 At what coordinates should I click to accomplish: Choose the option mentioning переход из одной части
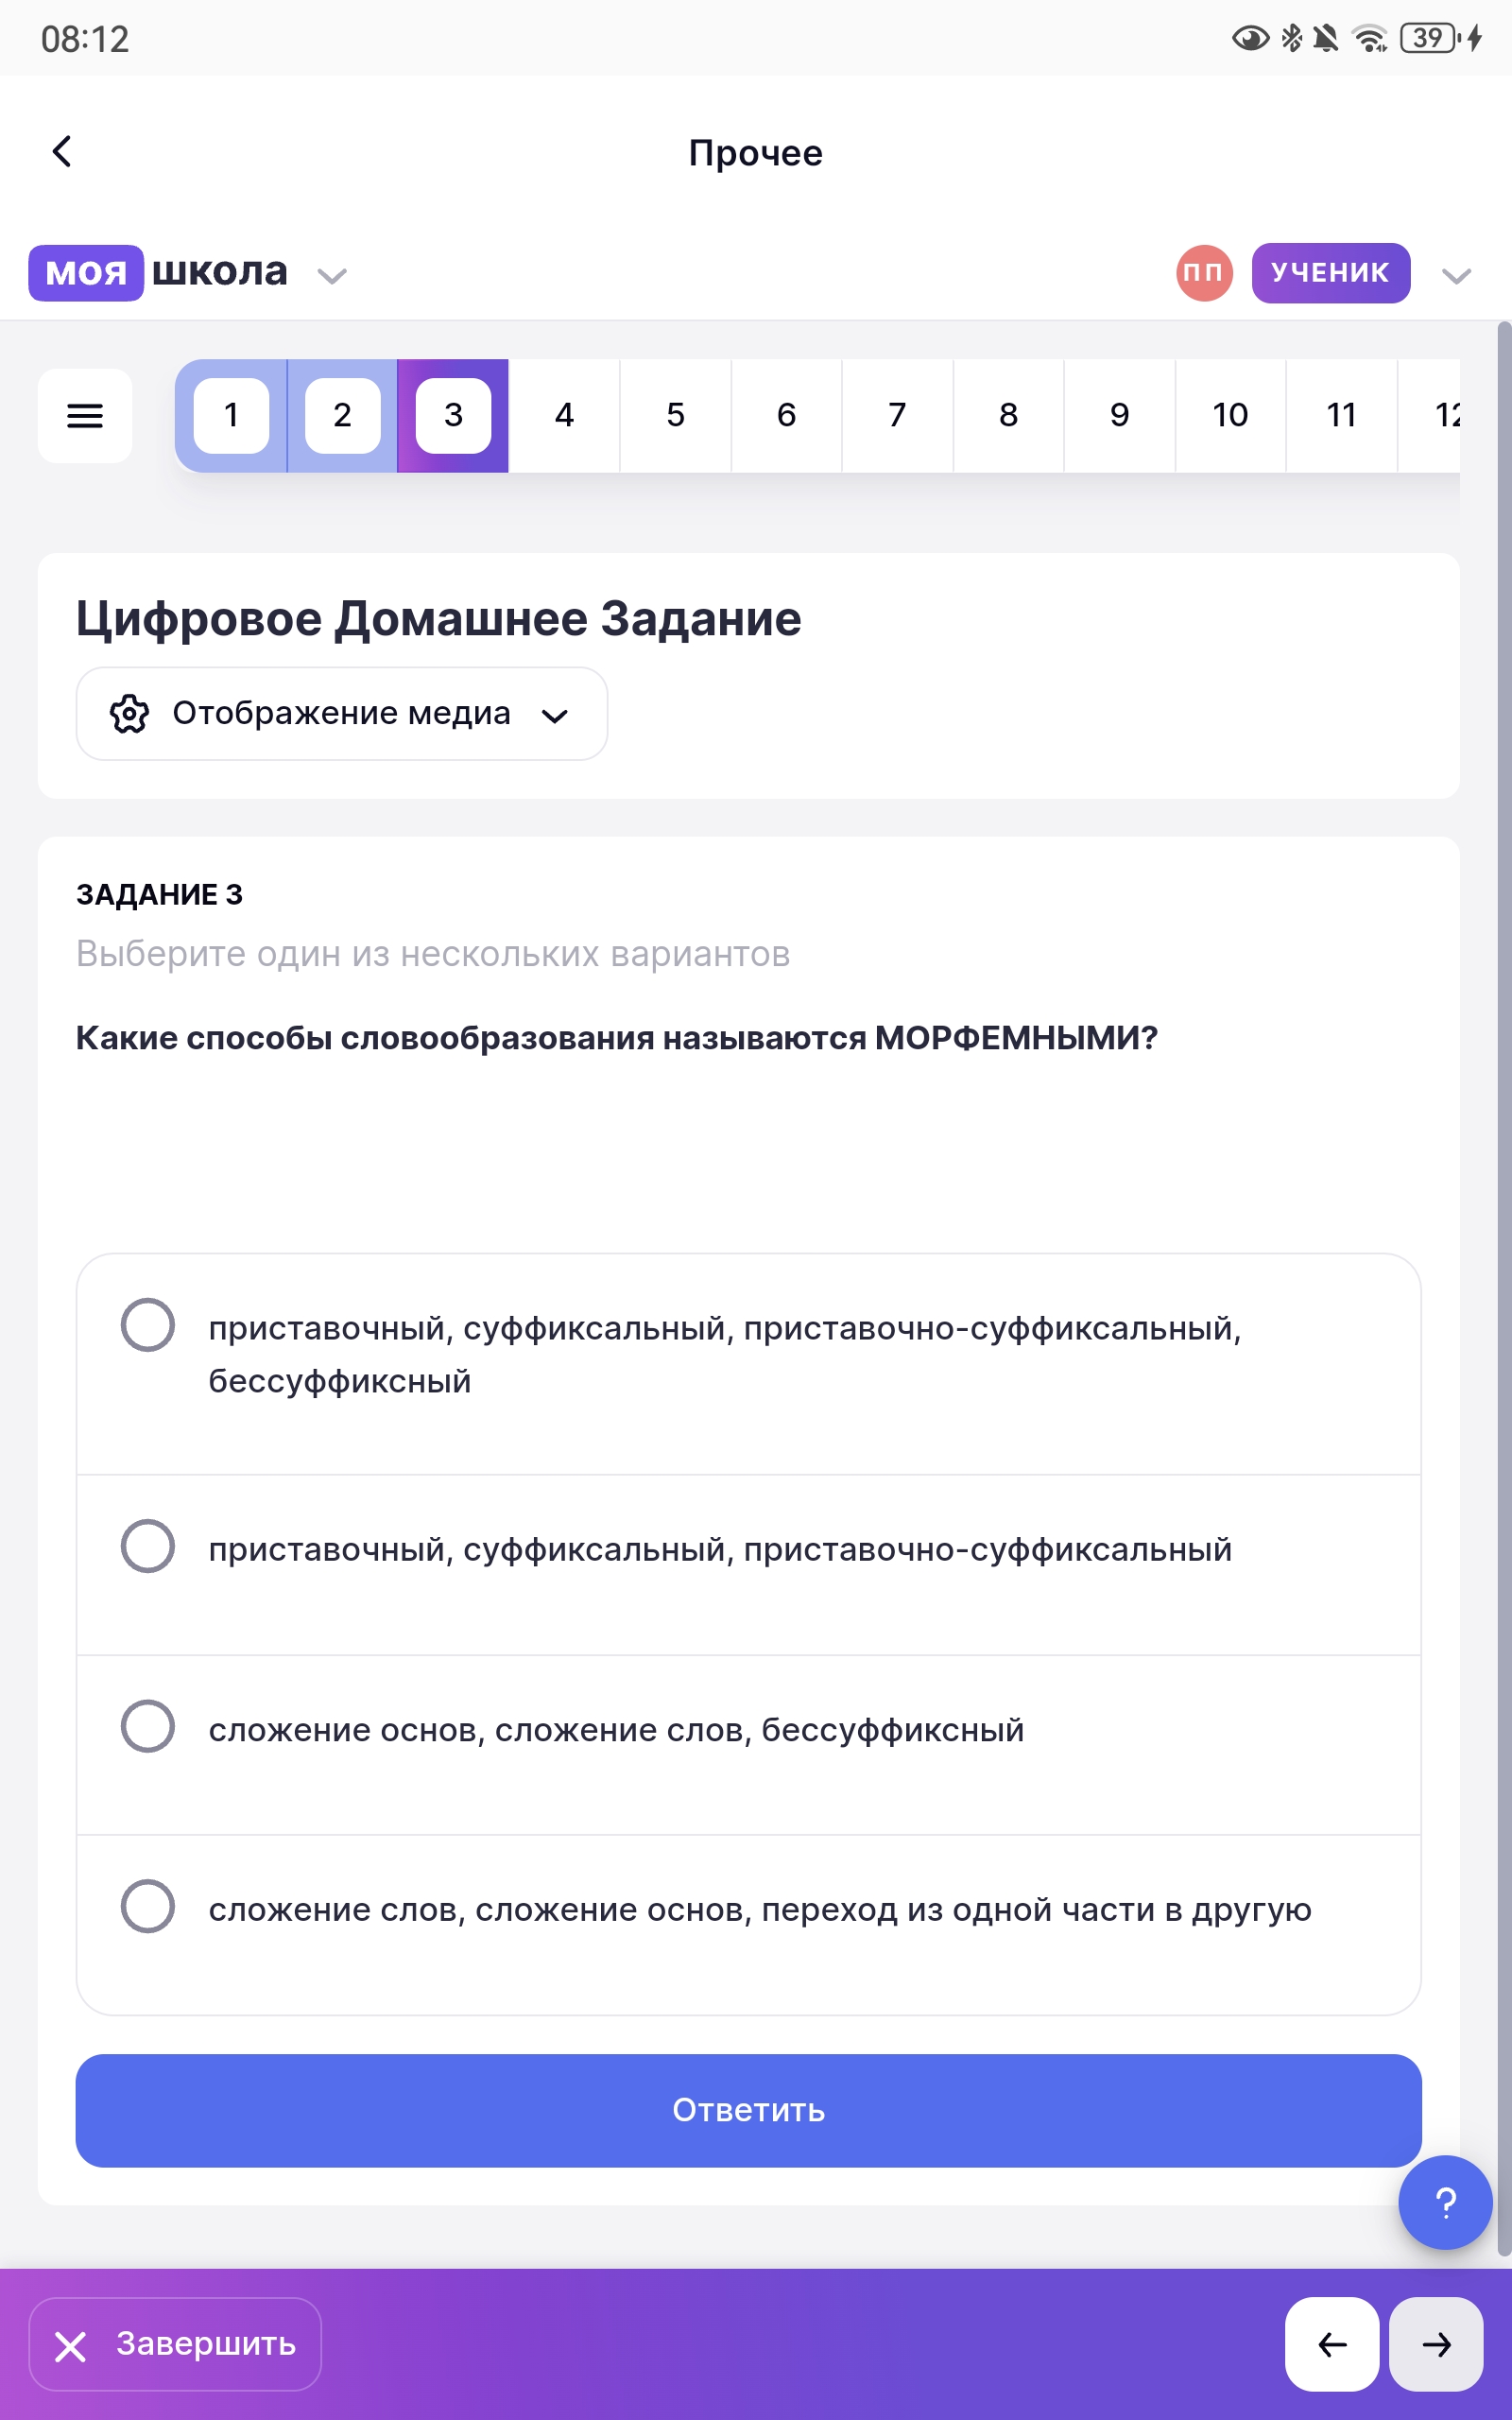148,1906
